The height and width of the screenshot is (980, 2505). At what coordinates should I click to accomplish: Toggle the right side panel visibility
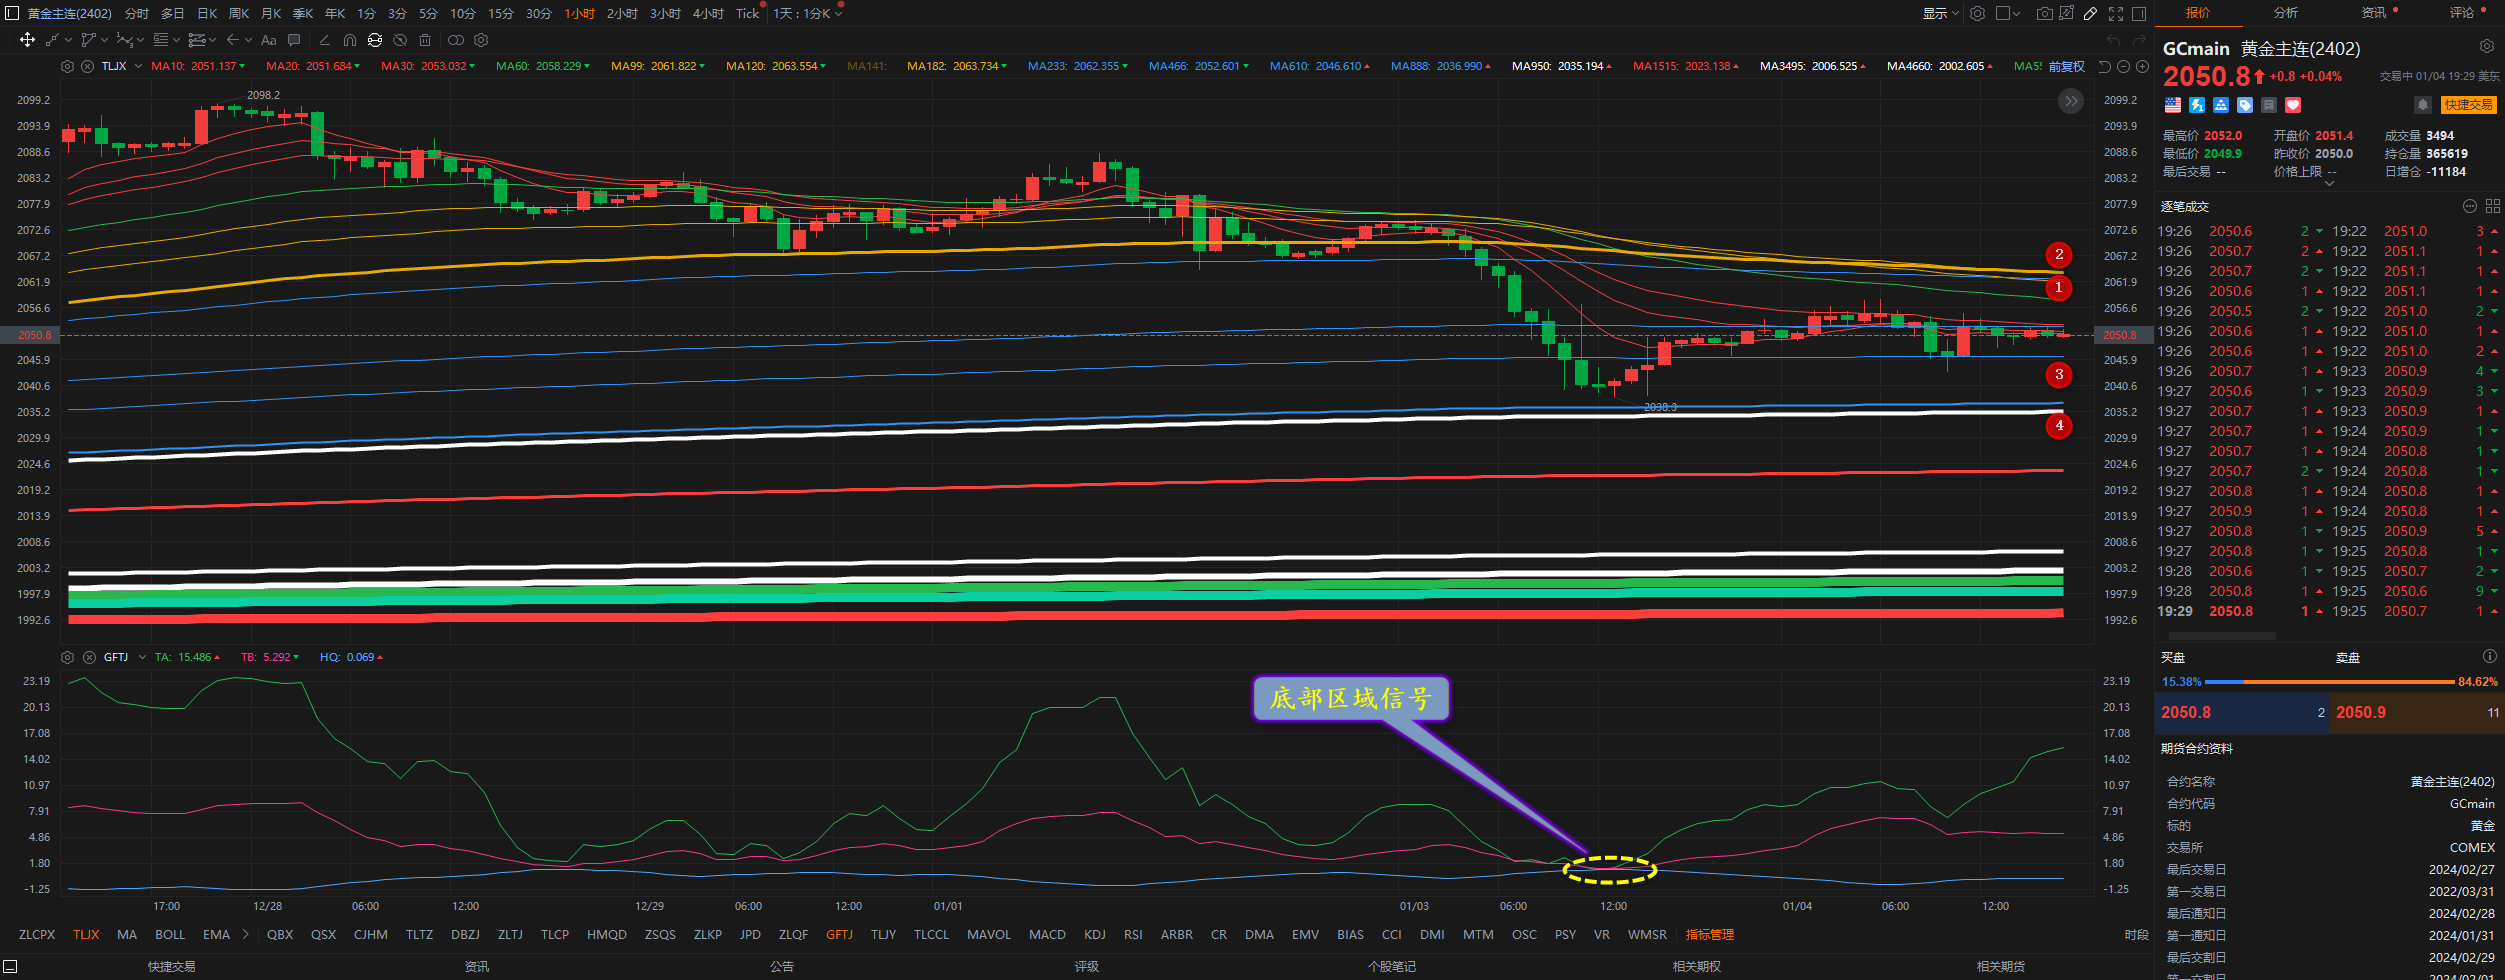pyautogui.click(x=2139, y=13)
